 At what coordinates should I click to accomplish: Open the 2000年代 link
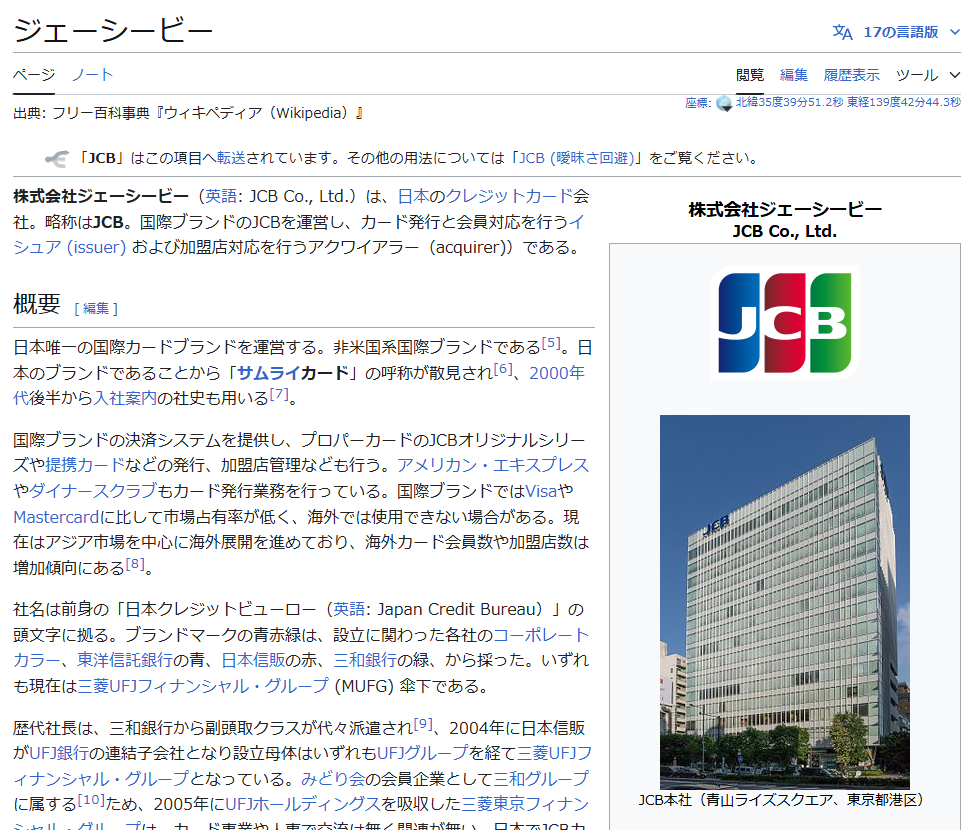(x=557, y=373)
